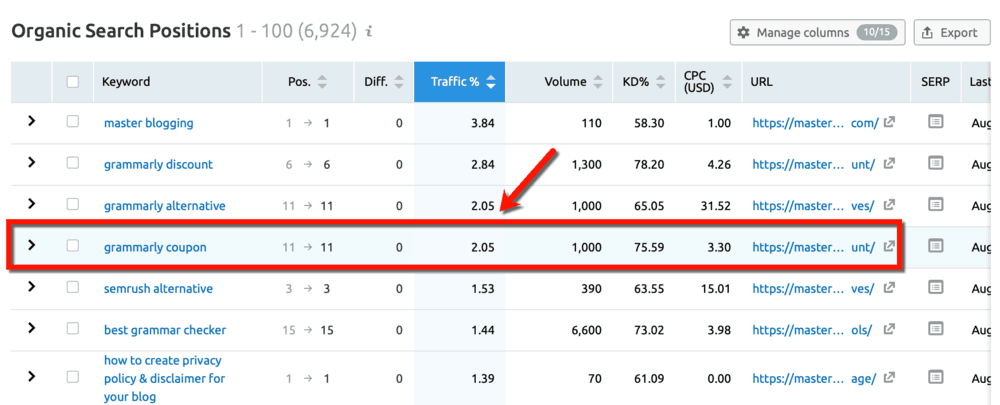Select the 6,600 volume value
This screenshot has height=405, width=1000.
click(587, 330)
